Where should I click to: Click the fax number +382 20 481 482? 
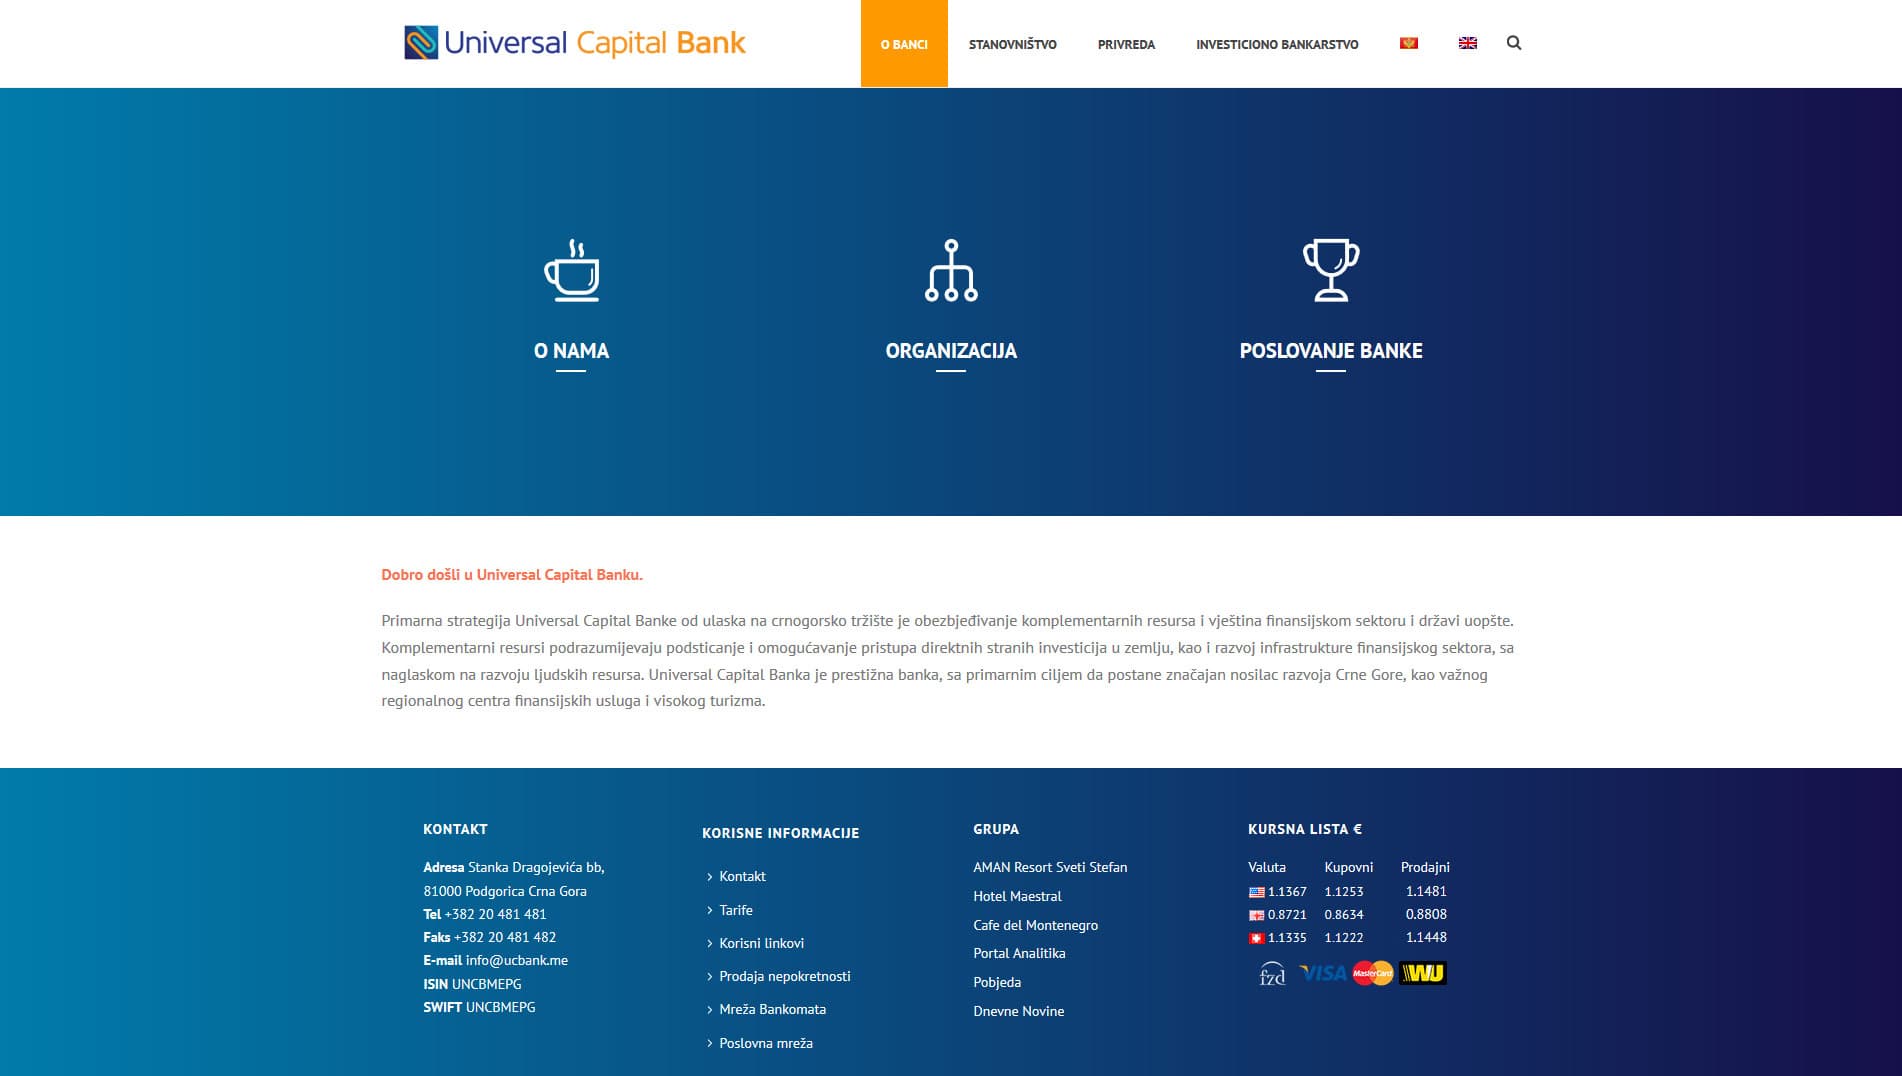(x=505, y=937)
